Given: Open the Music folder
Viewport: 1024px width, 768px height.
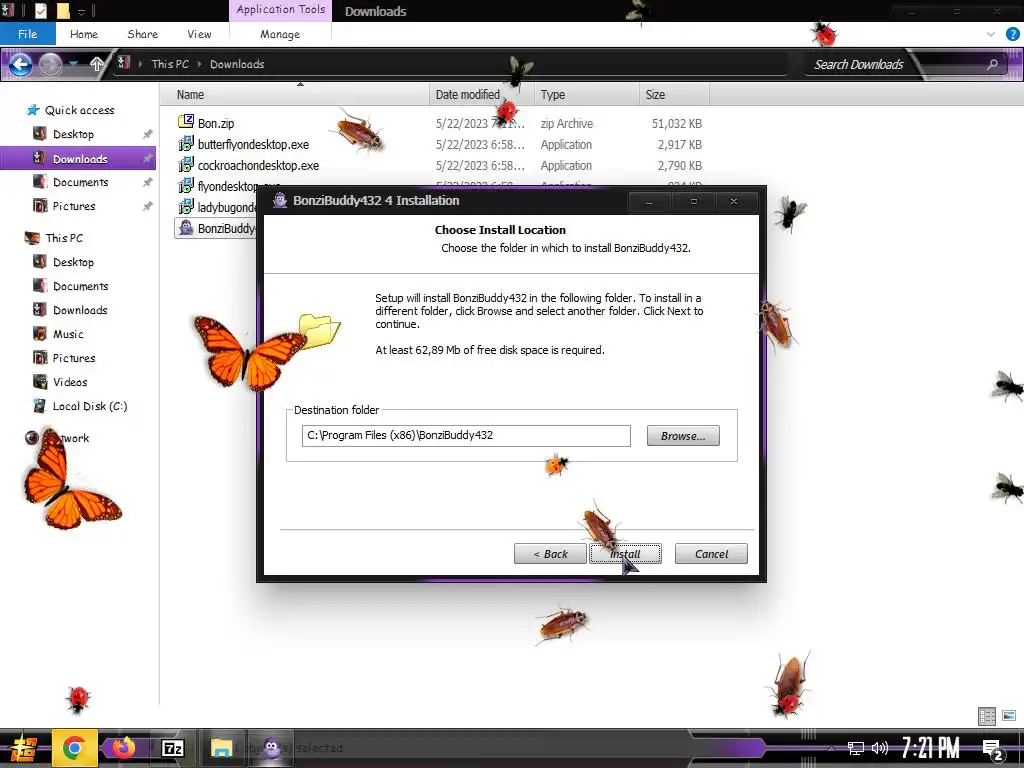Looking at the screenshot, I should (x=68, y=334).
